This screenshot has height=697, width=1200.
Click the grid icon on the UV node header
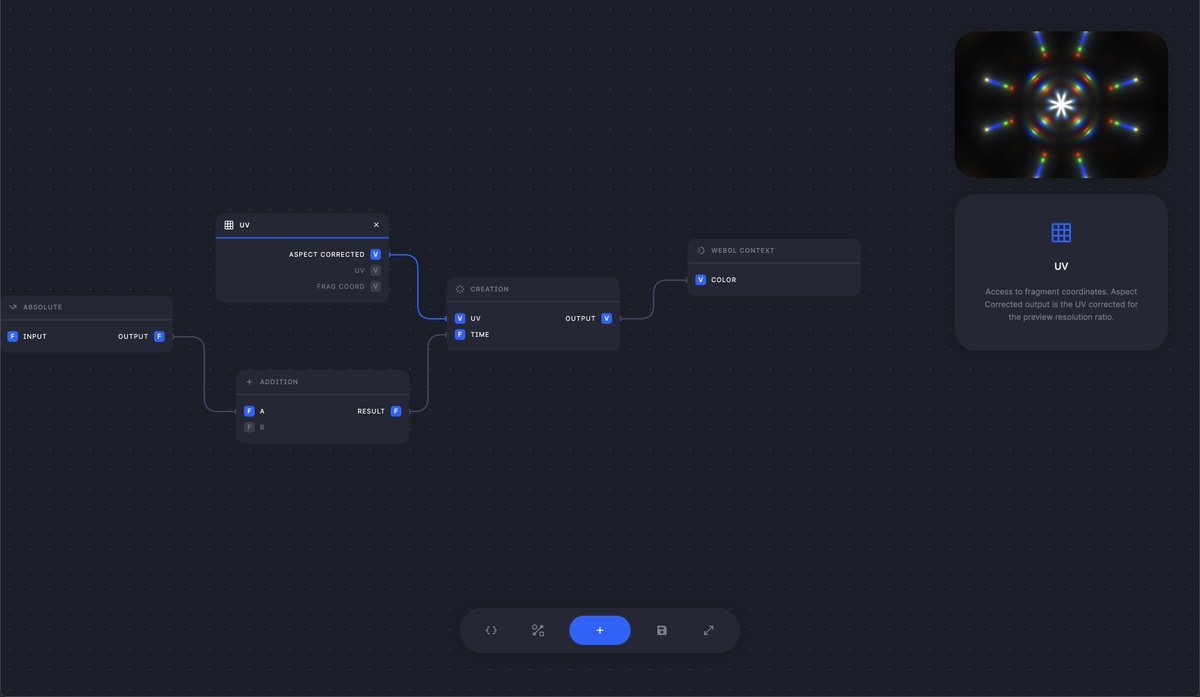click(x=229, y=225)
